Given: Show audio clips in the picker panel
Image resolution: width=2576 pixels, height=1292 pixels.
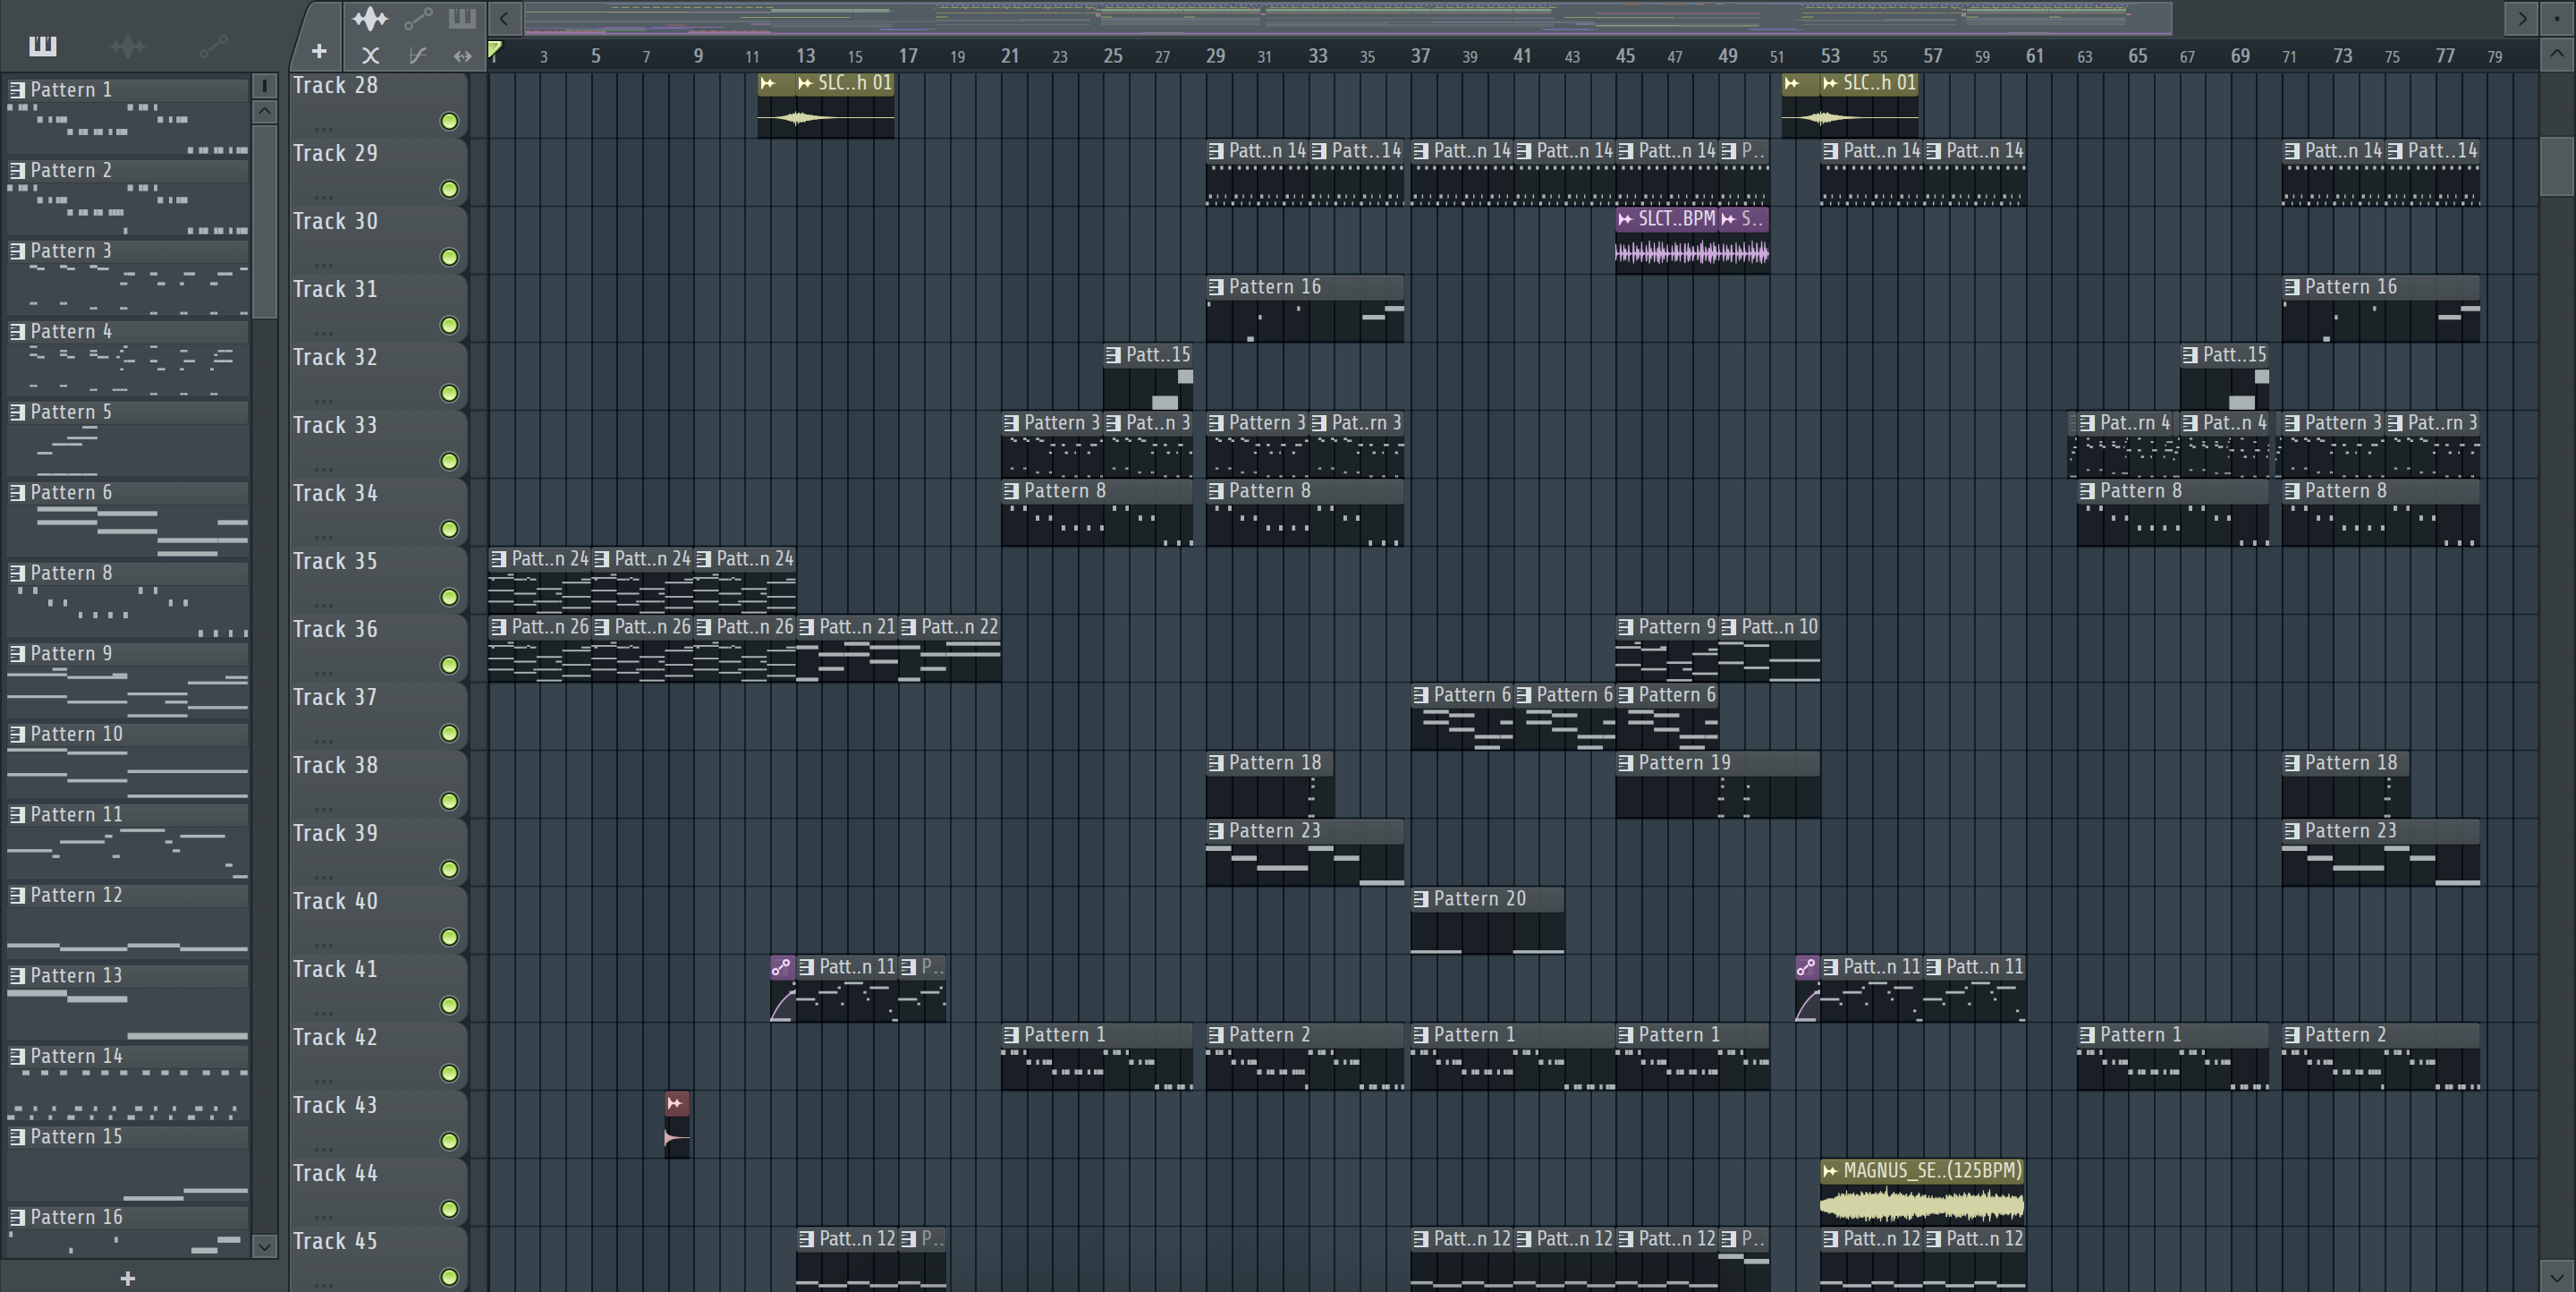Looking at the screenshot, I should click(x=128, y=45).
